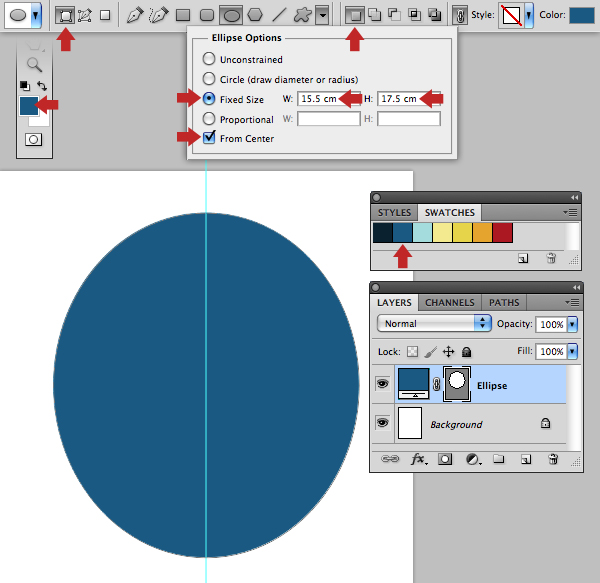Select the Shape Layers mode icon
600x583 pixels.
click(65, 15)
